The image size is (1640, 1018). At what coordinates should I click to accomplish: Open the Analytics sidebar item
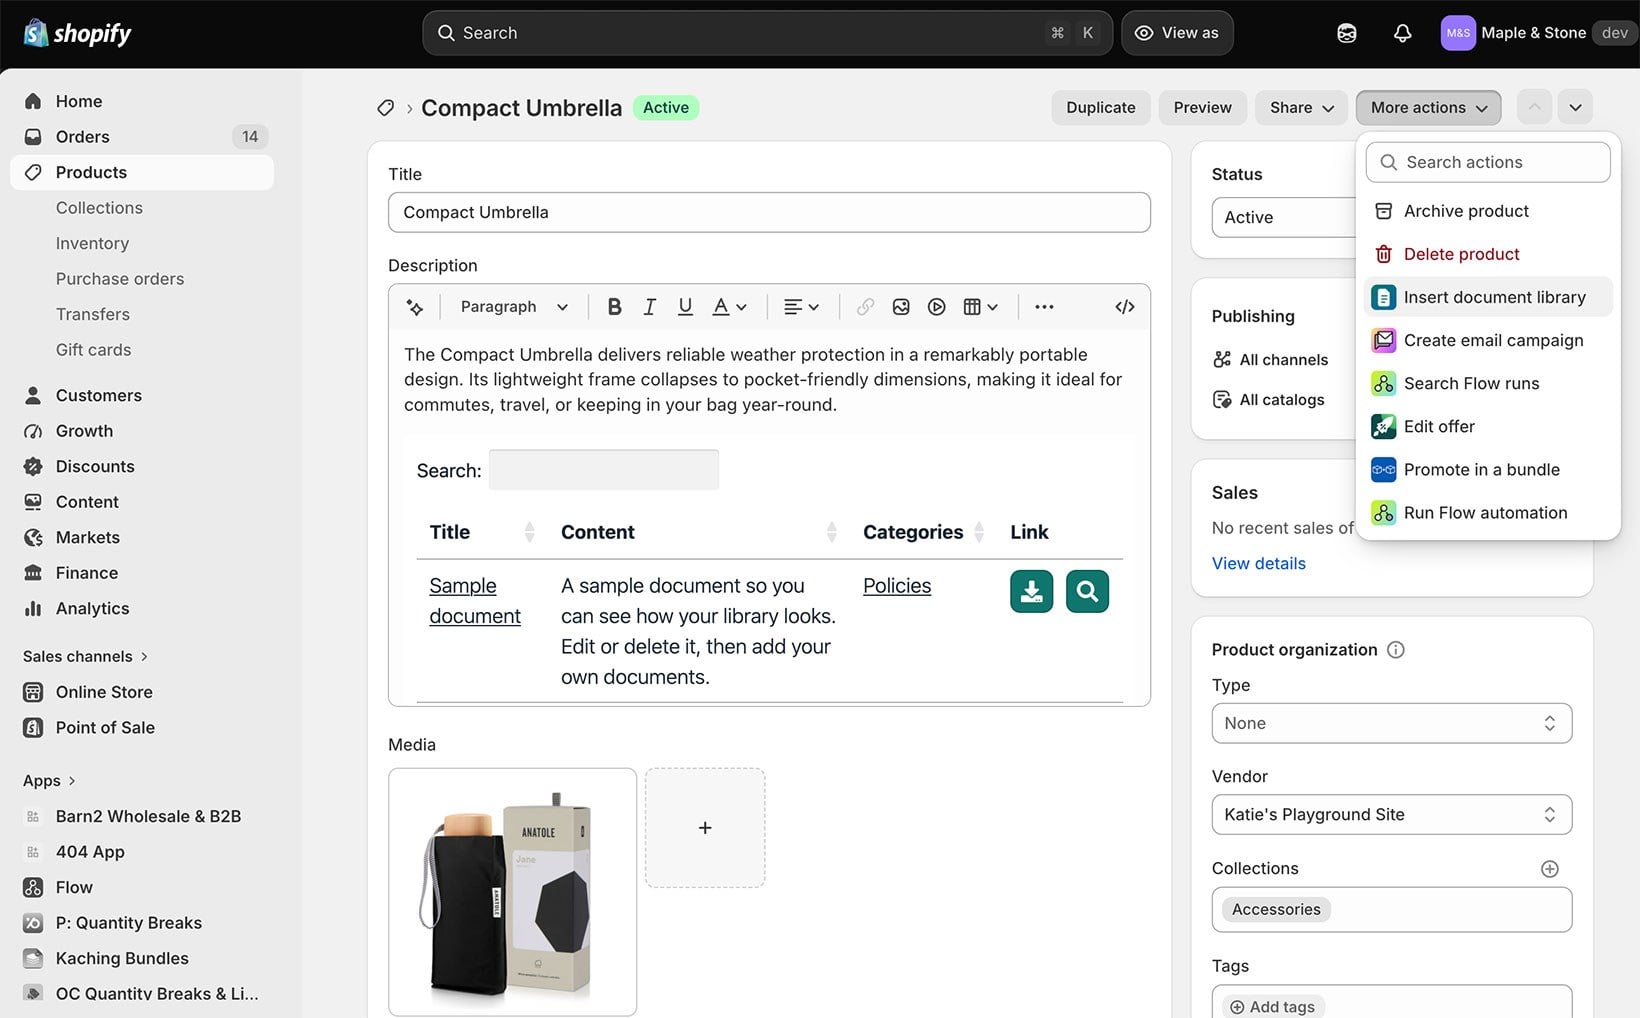tap(142, 608)
